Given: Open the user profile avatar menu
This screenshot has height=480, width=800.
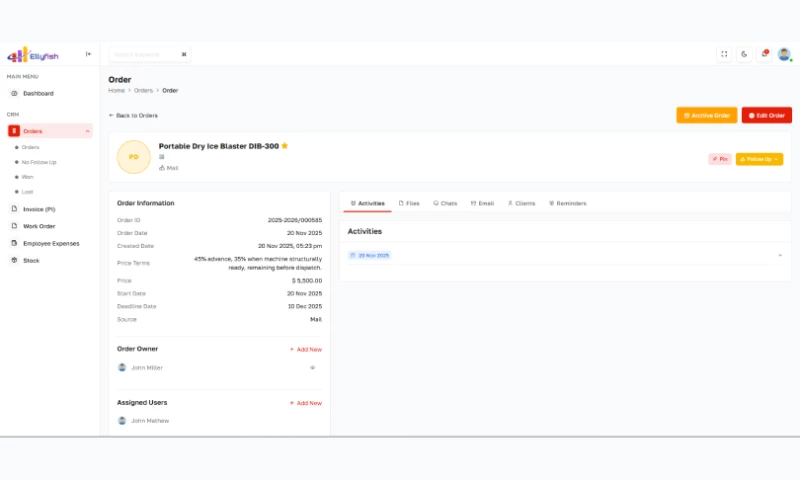Looking at the screenshot, I should [x=784, y=54].
